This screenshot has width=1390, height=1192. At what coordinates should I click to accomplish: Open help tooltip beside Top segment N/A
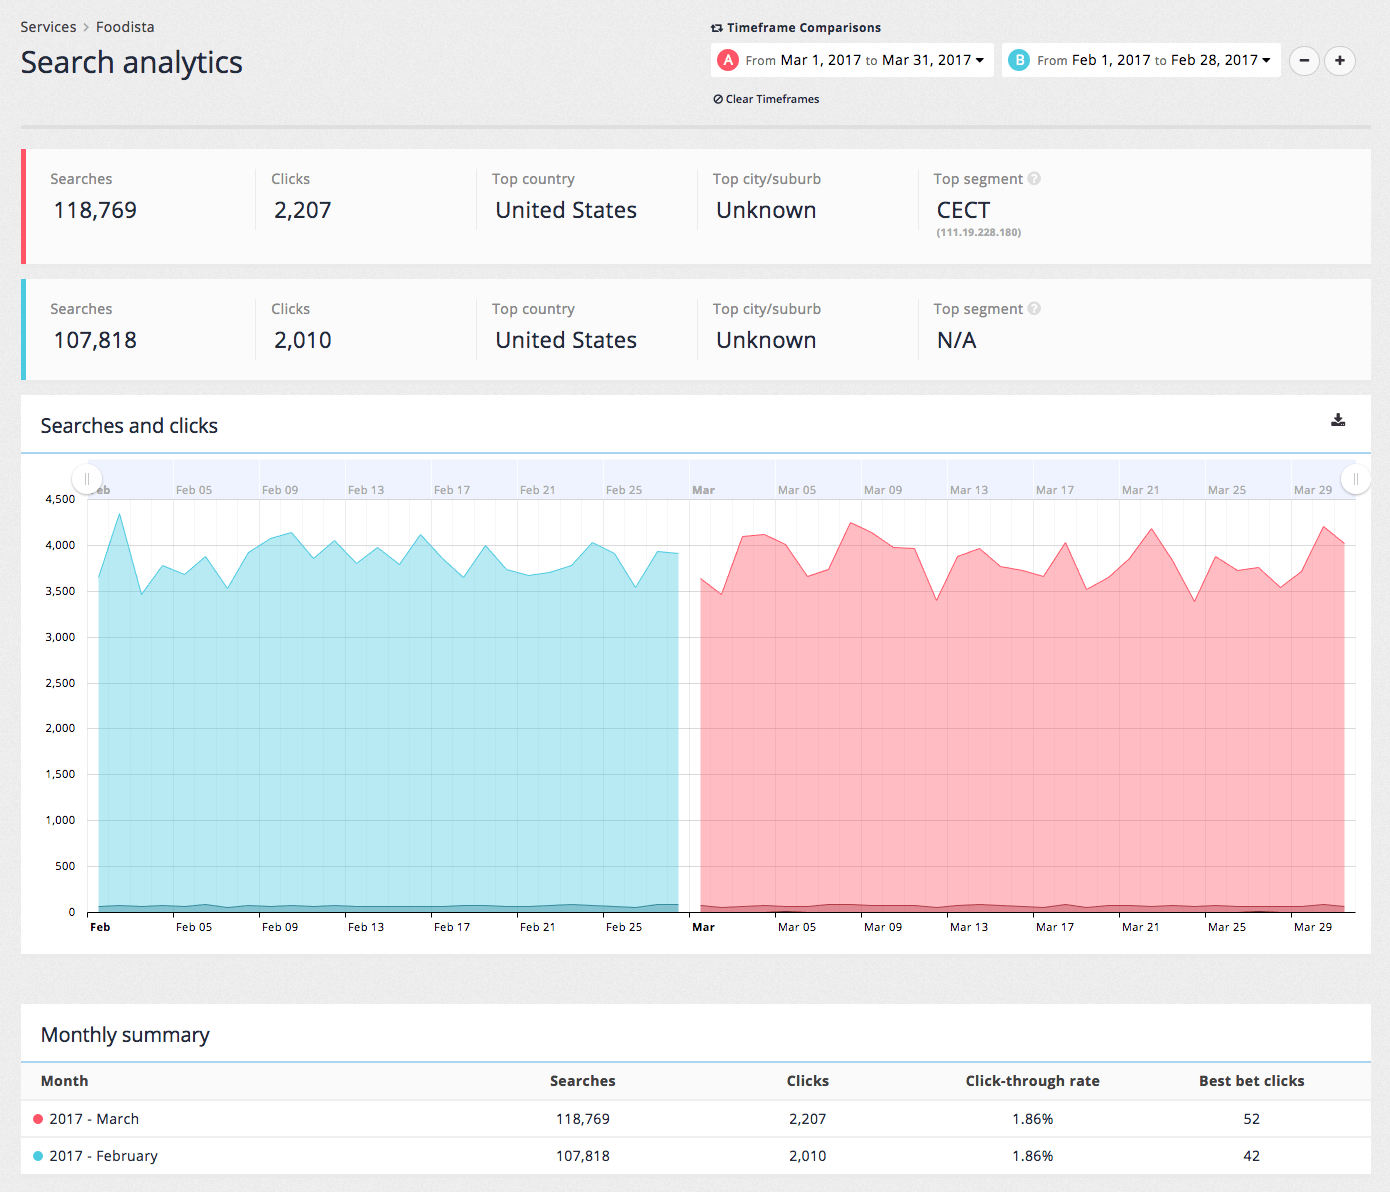1034,308
